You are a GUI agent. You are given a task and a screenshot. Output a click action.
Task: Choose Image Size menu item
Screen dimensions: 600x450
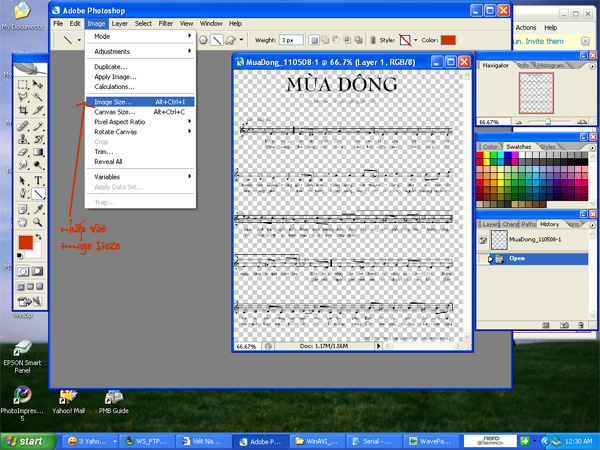[x=140, y=102]
